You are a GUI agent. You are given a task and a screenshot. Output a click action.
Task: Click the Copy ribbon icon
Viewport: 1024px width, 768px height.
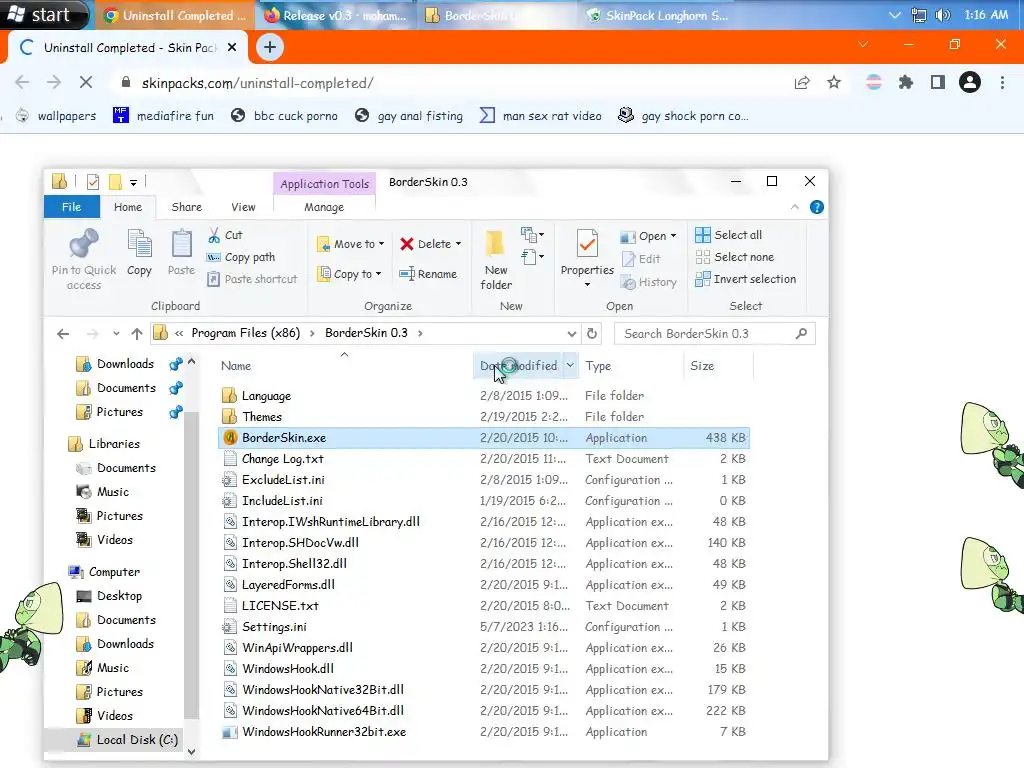pos(139,253)
